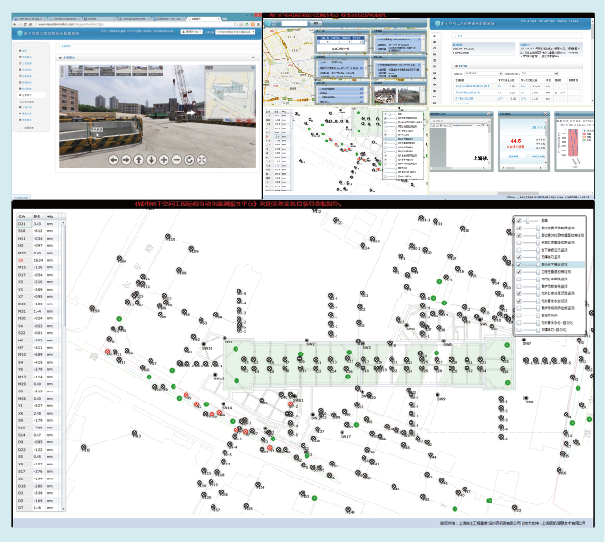Viewport: 605px width, 542px height.
Task: Zoom out with the panorama minus icon
Action: tap(176, 159)
